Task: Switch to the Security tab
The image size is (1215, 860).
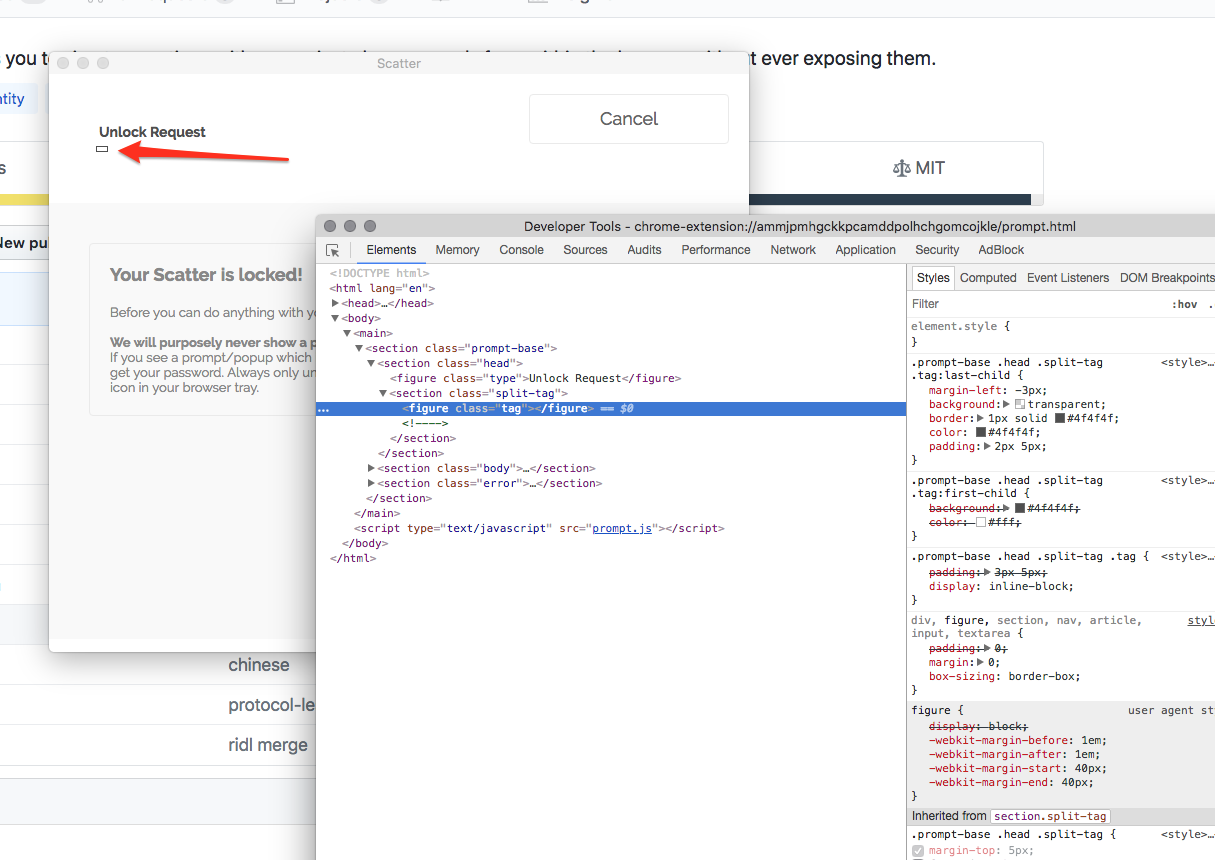Action: [937, 250]
